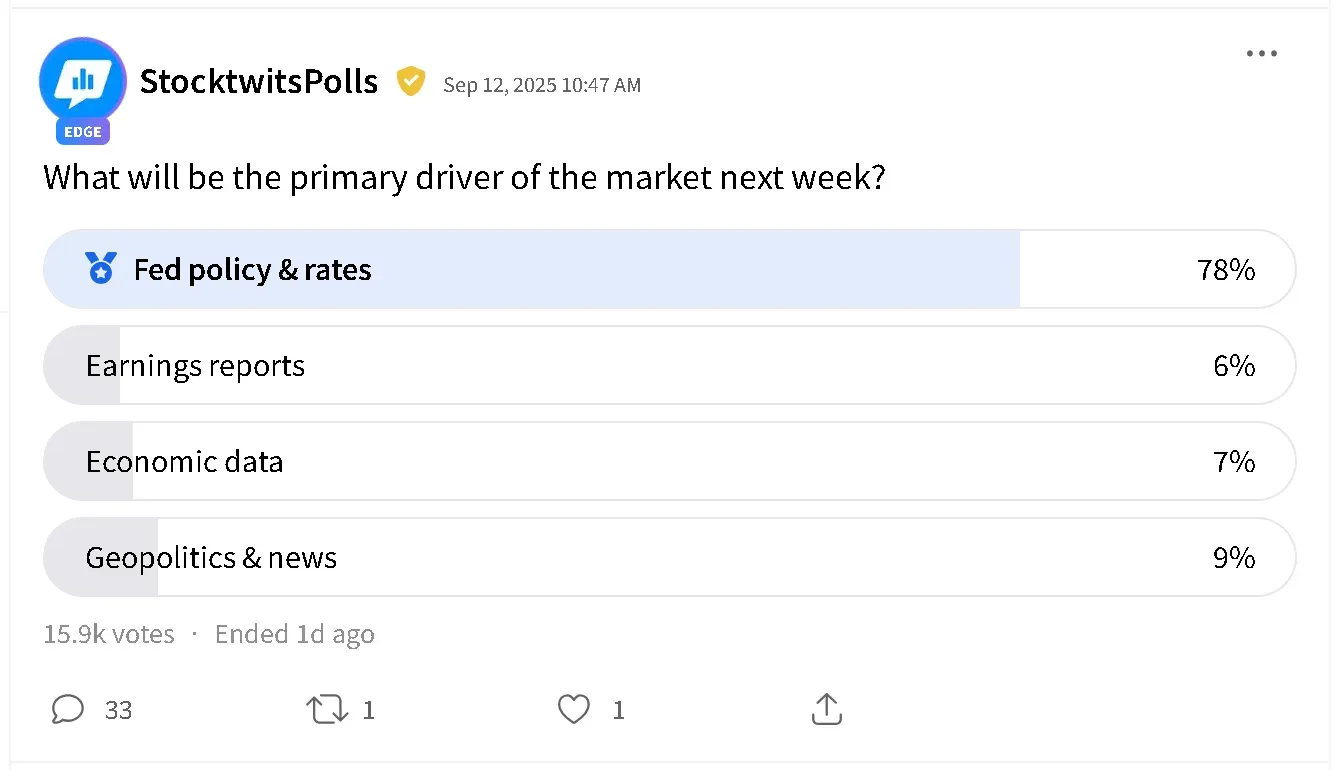Click the medal icon beside Fed policy

click(101, 269)
